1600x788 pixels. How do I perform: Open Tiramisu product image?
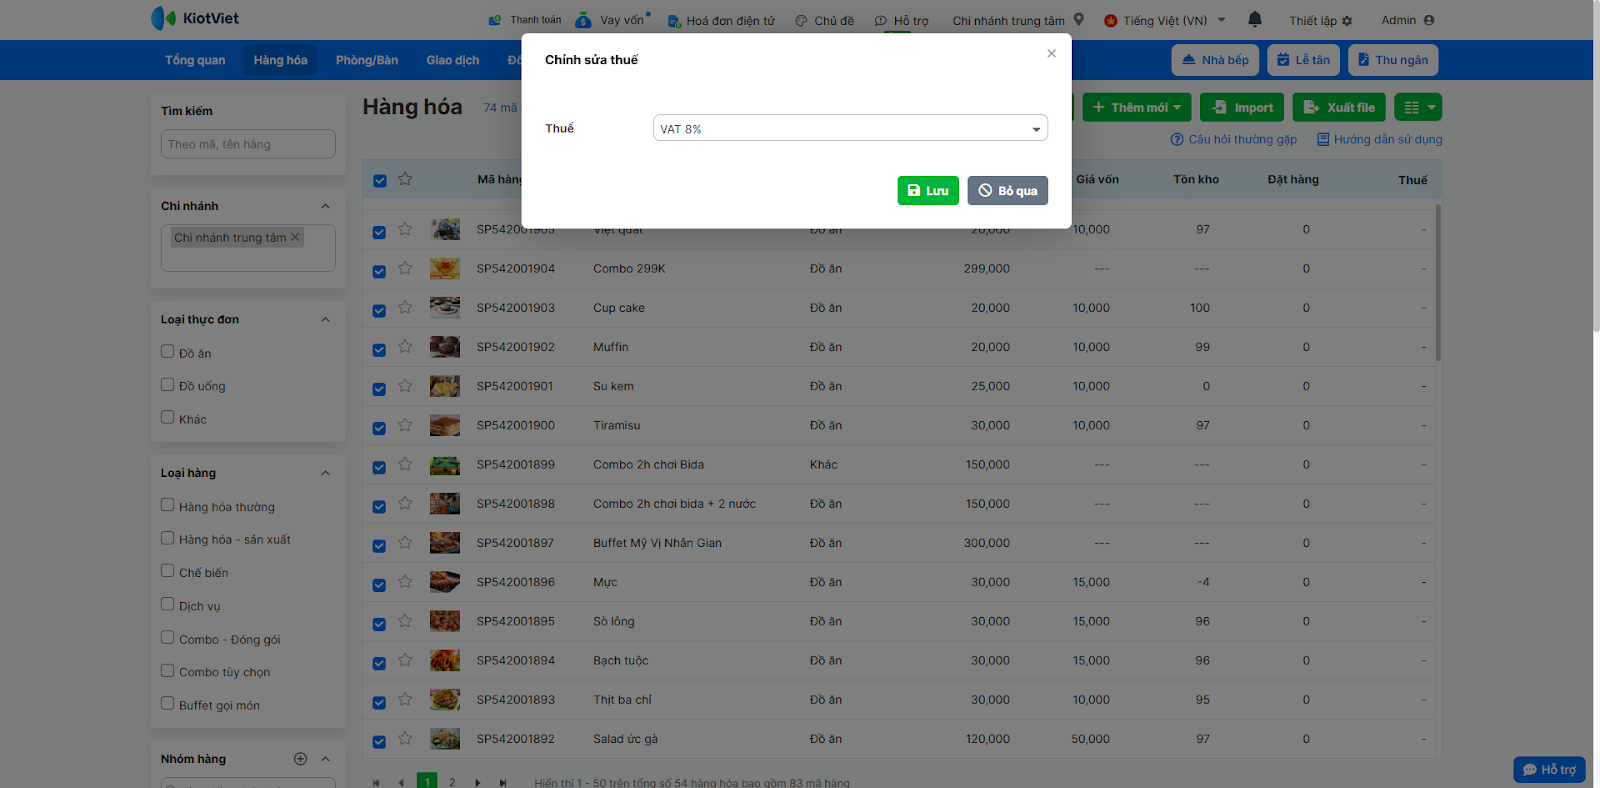coord(445,425)
